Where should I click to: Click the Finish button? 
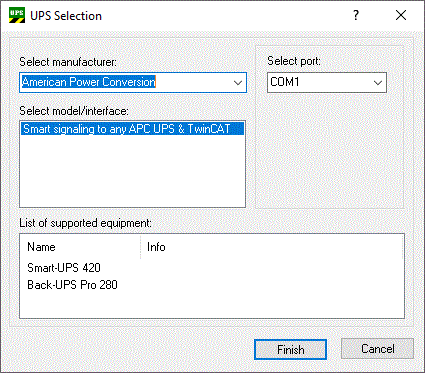click(x=290, y=349)
